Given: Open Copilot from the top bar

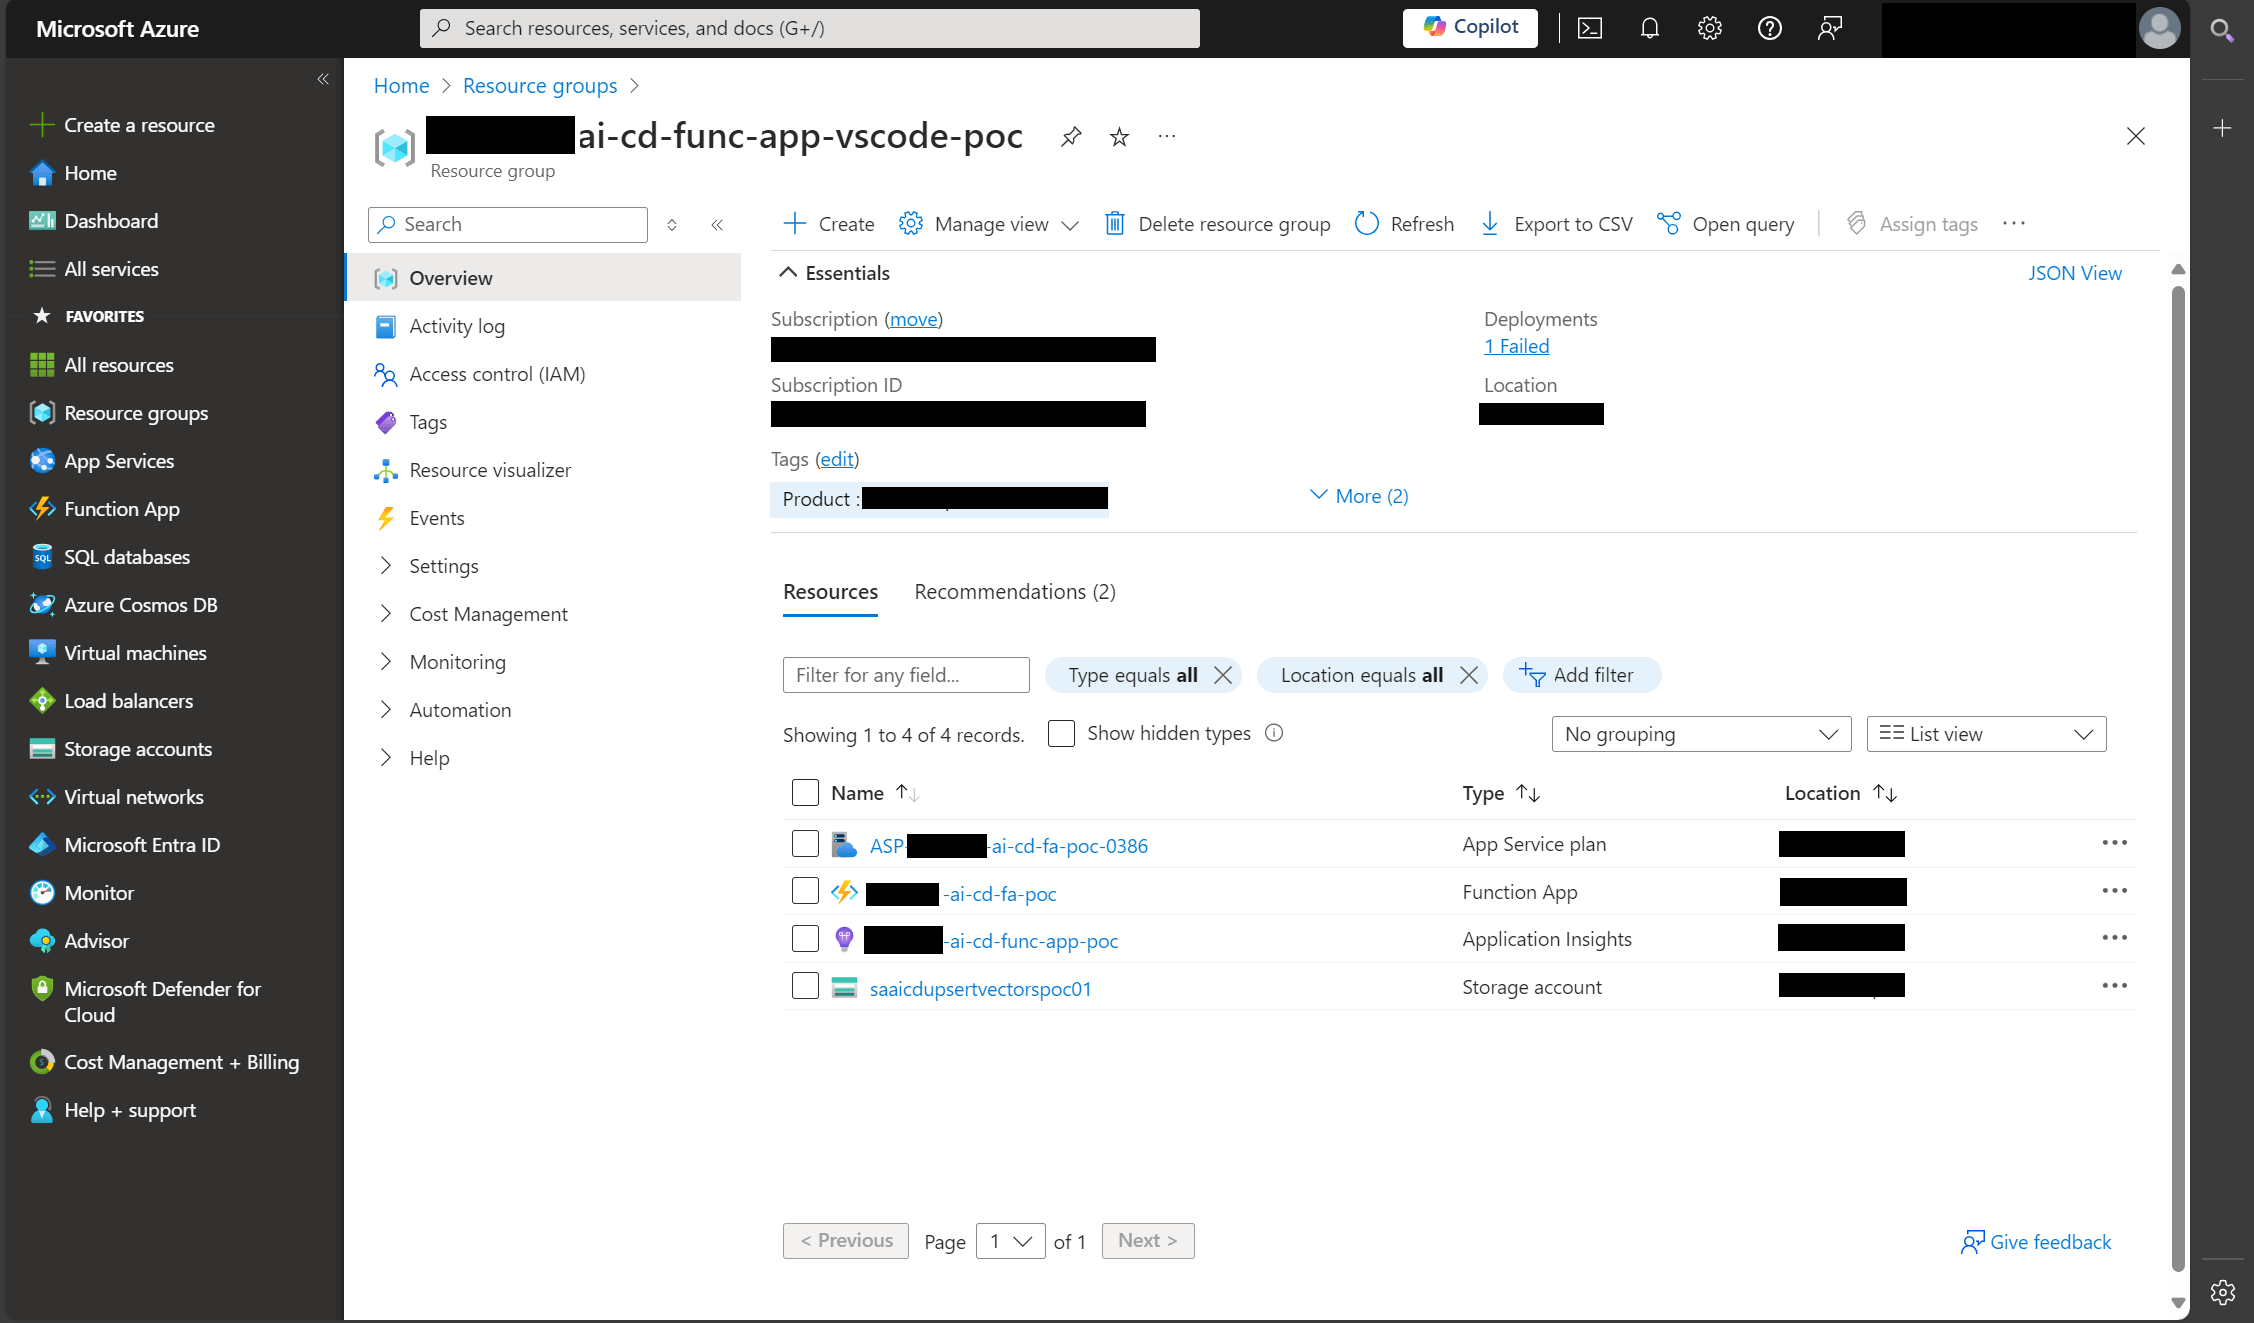Looking at the screenshot, I should coord(1468,27).
